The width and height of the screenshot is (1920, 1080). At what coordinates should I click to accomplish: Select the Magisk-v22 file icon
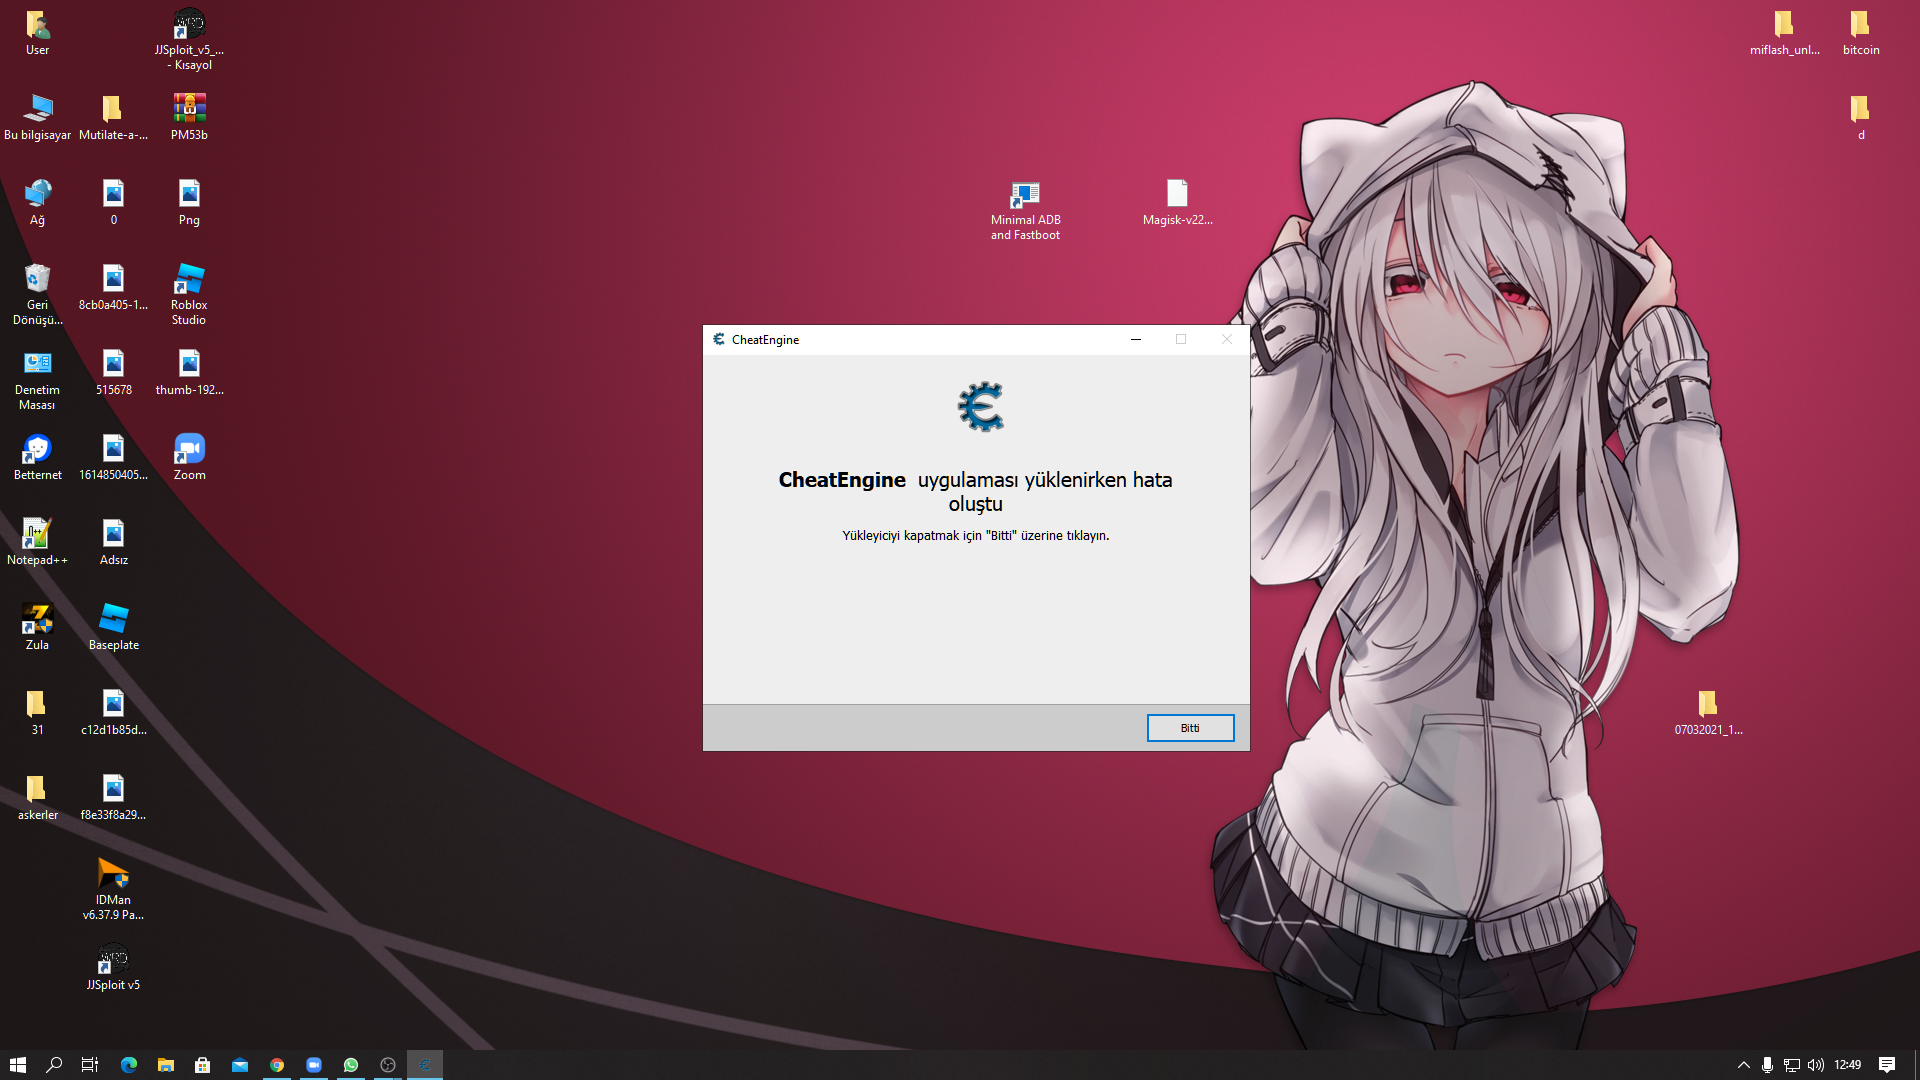pyautogui.click(x=1177, y=195)
